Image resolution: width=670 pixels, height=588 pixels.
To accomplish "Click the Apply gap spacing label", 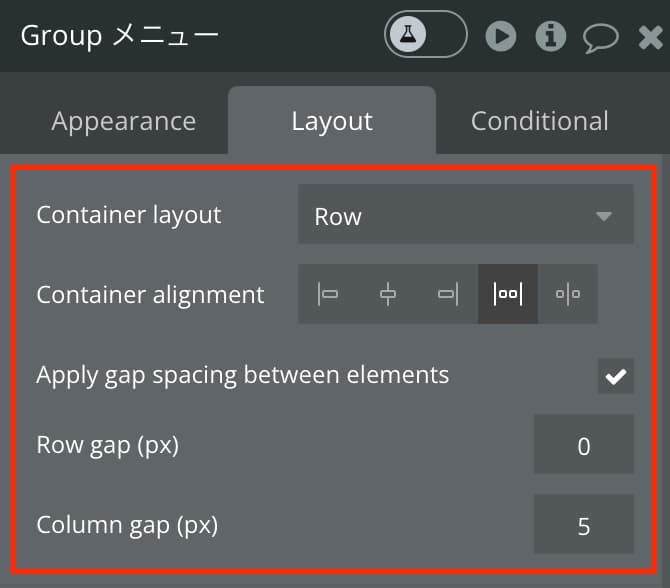I will pyautogui.click(x=243, y=376).
